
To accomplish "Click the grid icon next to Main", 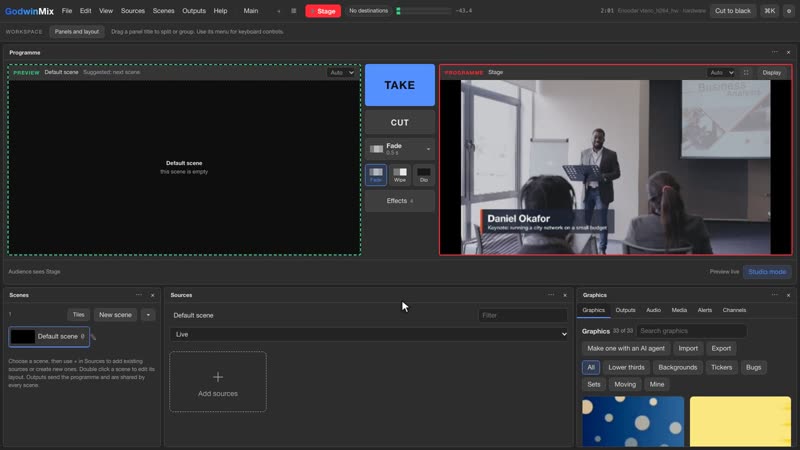I will [293, 11].
